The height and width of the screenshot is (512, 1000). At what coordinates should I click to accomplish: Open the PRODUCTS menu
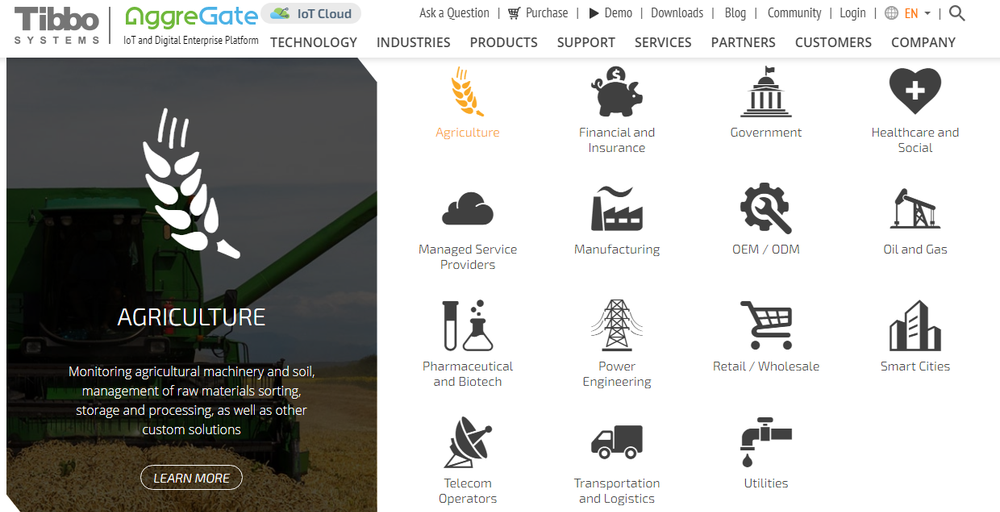tap(504, 42)
